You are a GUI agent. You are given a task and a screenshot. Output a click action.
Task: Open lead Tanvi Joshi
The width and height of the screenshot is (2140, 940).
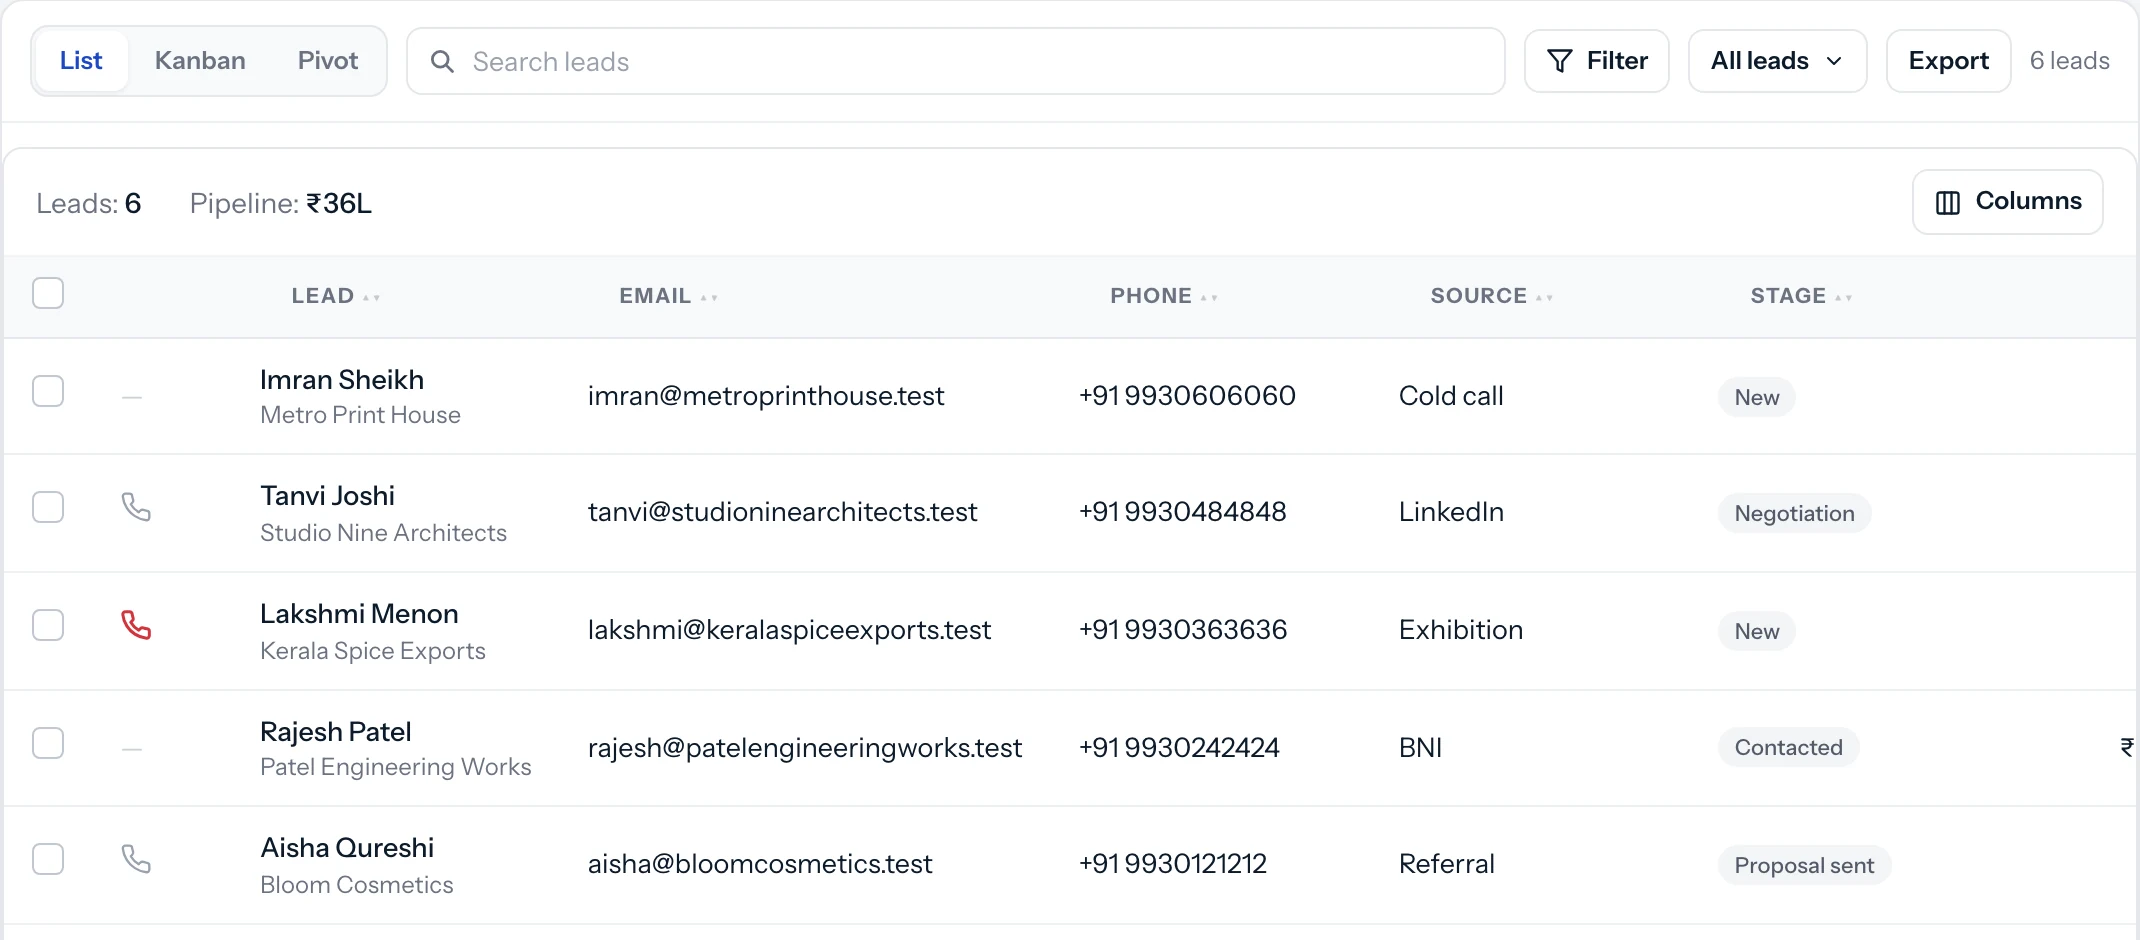(x=328, y=496)
